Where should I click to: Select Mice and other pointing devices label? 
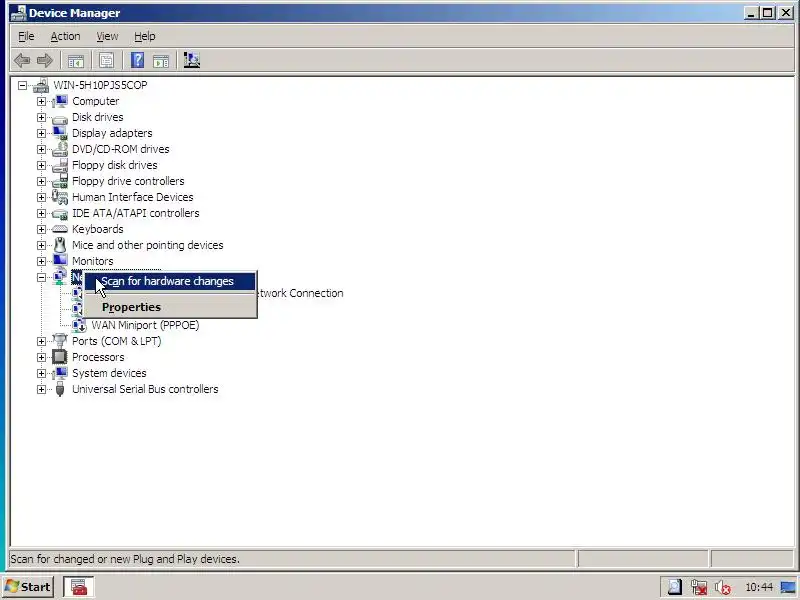point(147,245)
